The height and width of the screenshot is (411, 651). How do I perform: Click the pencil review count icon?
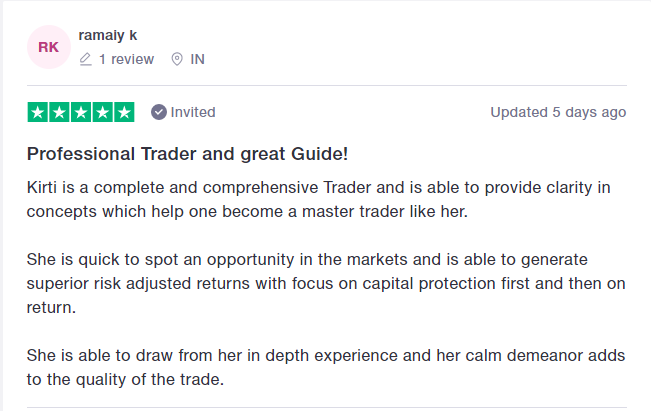[x=85, y=59]
